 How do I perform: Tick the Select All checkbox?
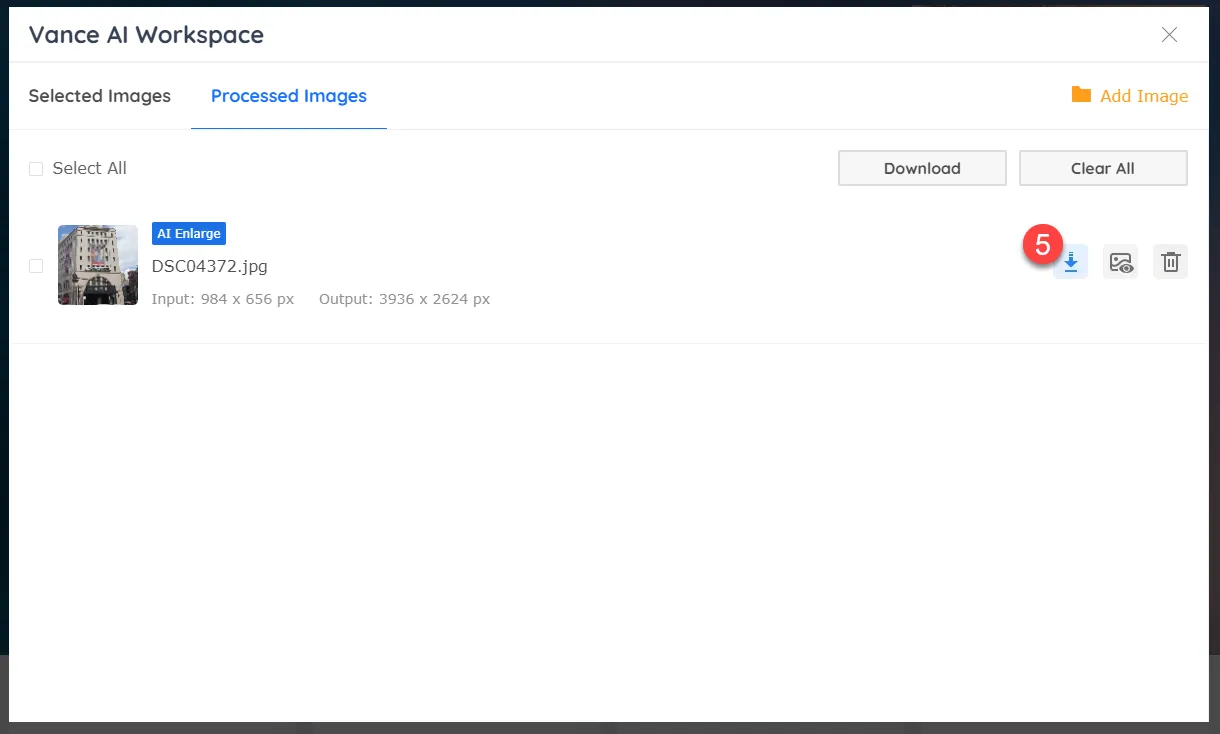pos(36,169)
